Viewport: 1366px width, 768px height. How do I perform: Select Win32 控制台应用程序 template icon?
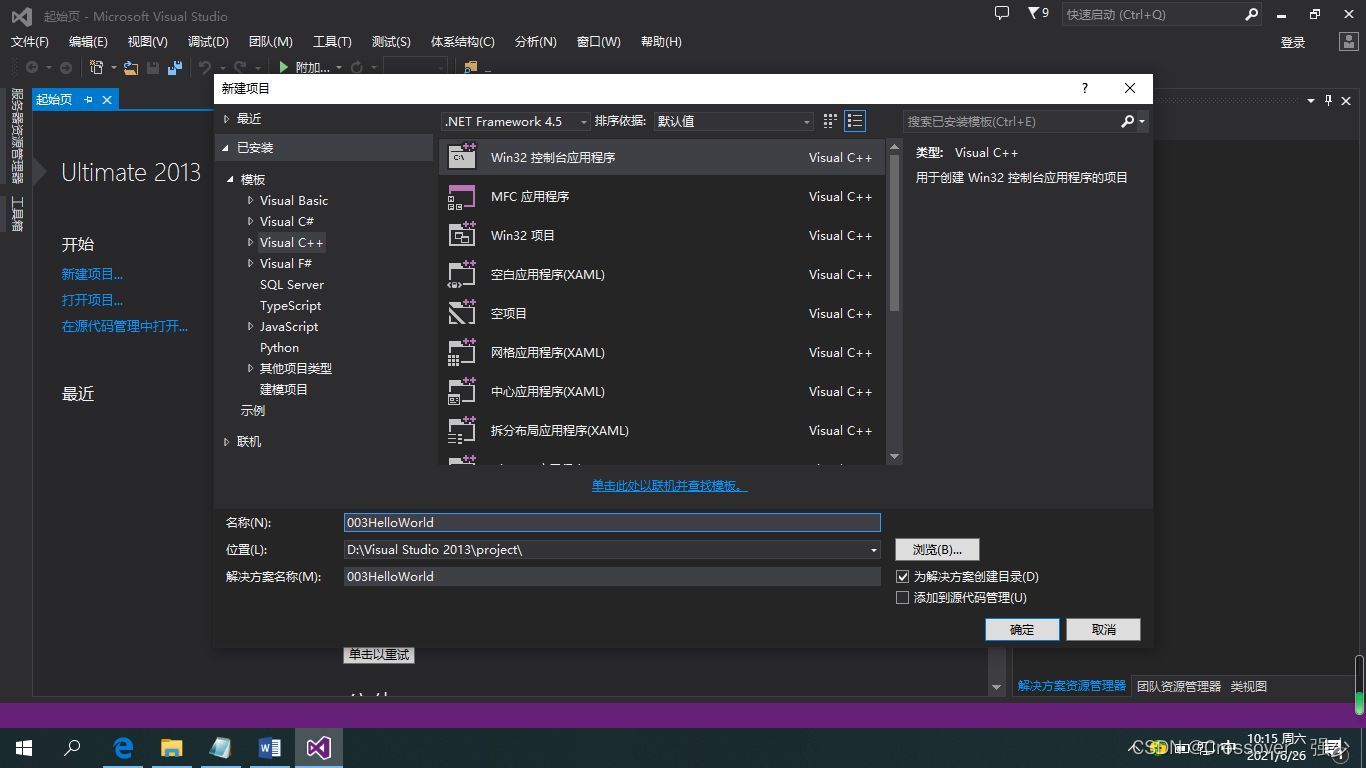[x=461, y=157]
